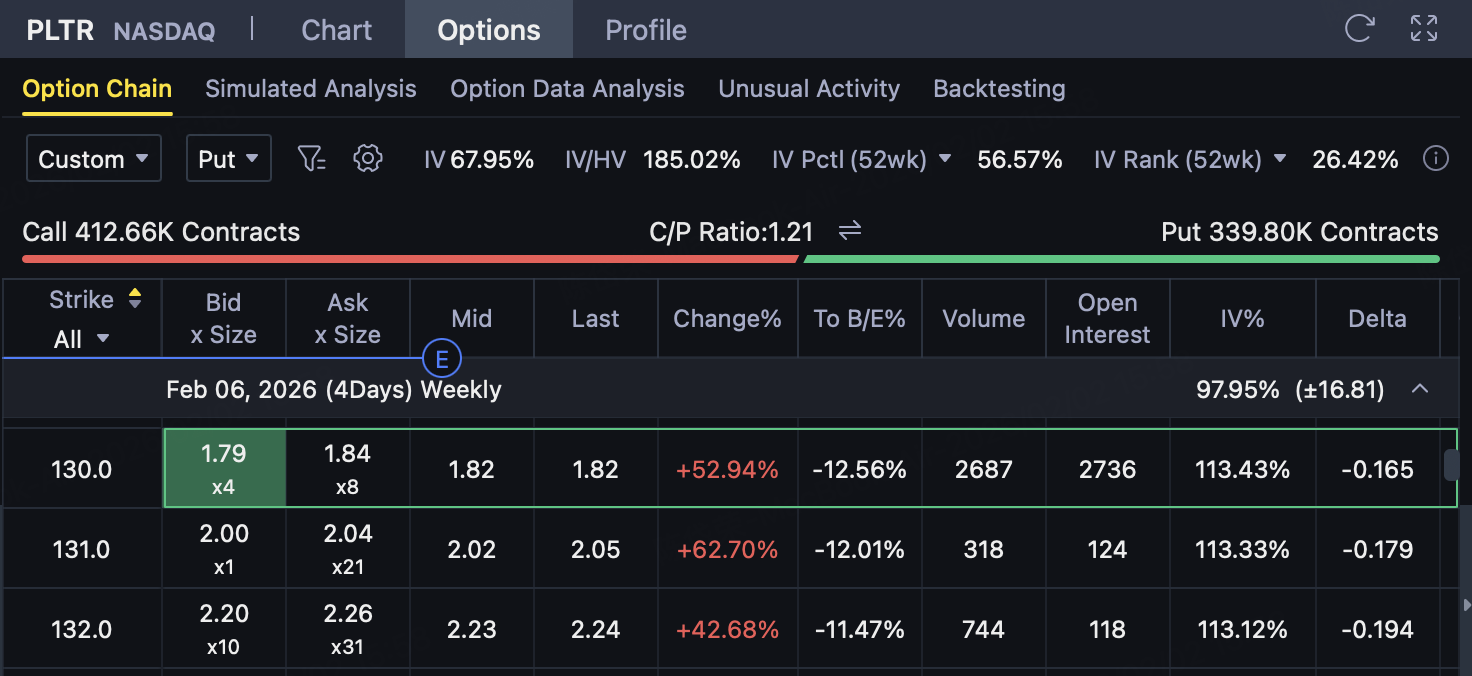1472x676 pixels.
Task: Open the Put option type dropdown
Action: click(228, 159)
